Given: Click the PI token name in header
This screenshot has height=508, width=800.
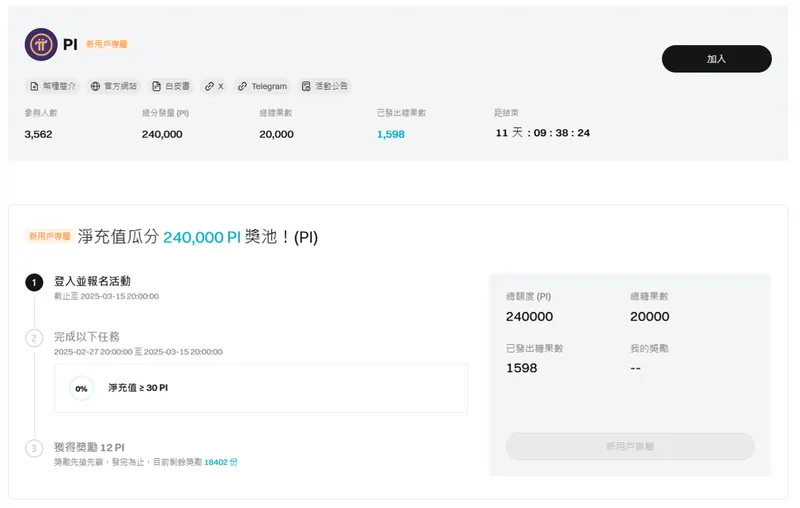Looking at the screenshot, I should click(x=70, y=44).
